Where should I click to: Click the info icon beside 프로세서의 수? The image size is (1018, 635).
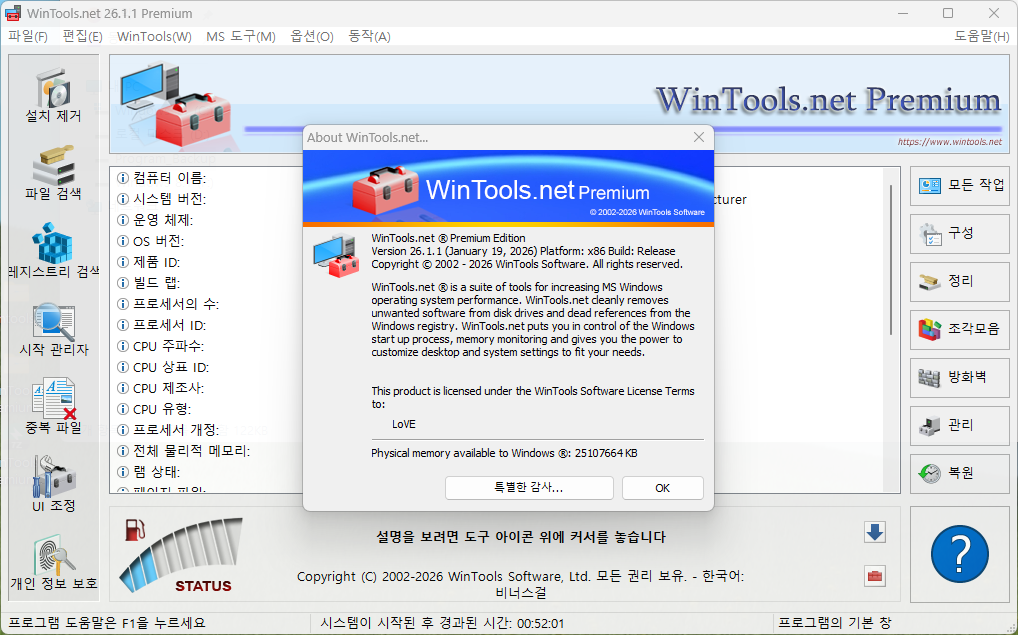(123, 304)
